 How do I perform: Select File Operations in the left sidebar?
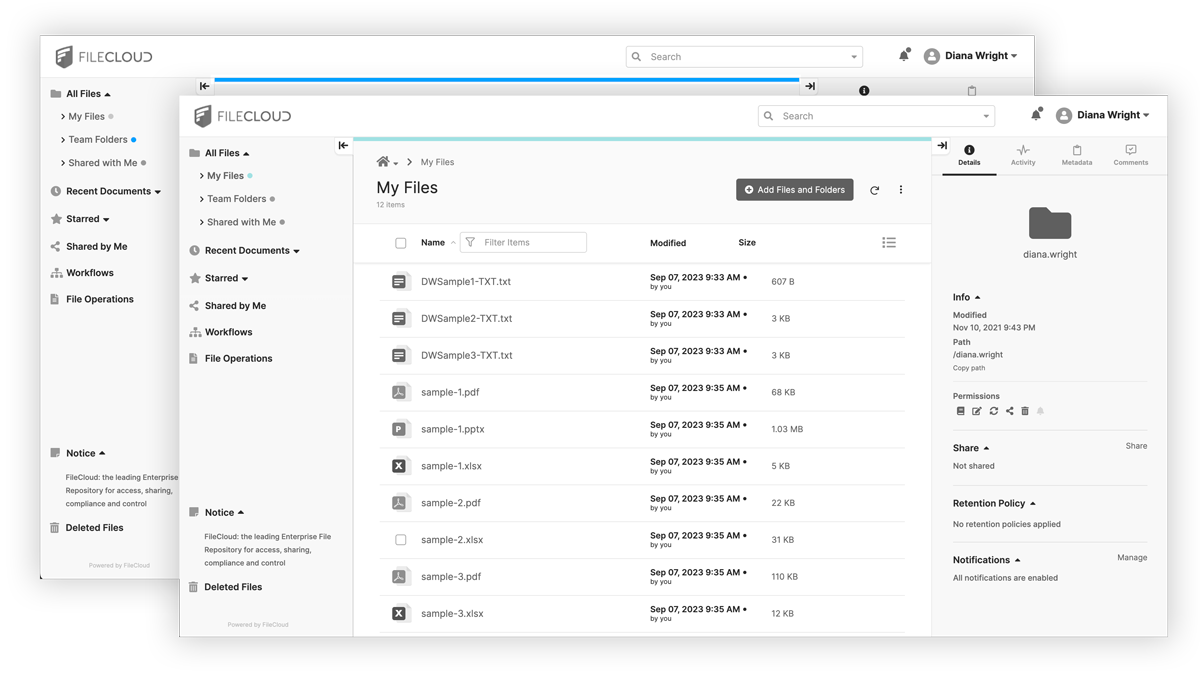click(x=239, y=358)
